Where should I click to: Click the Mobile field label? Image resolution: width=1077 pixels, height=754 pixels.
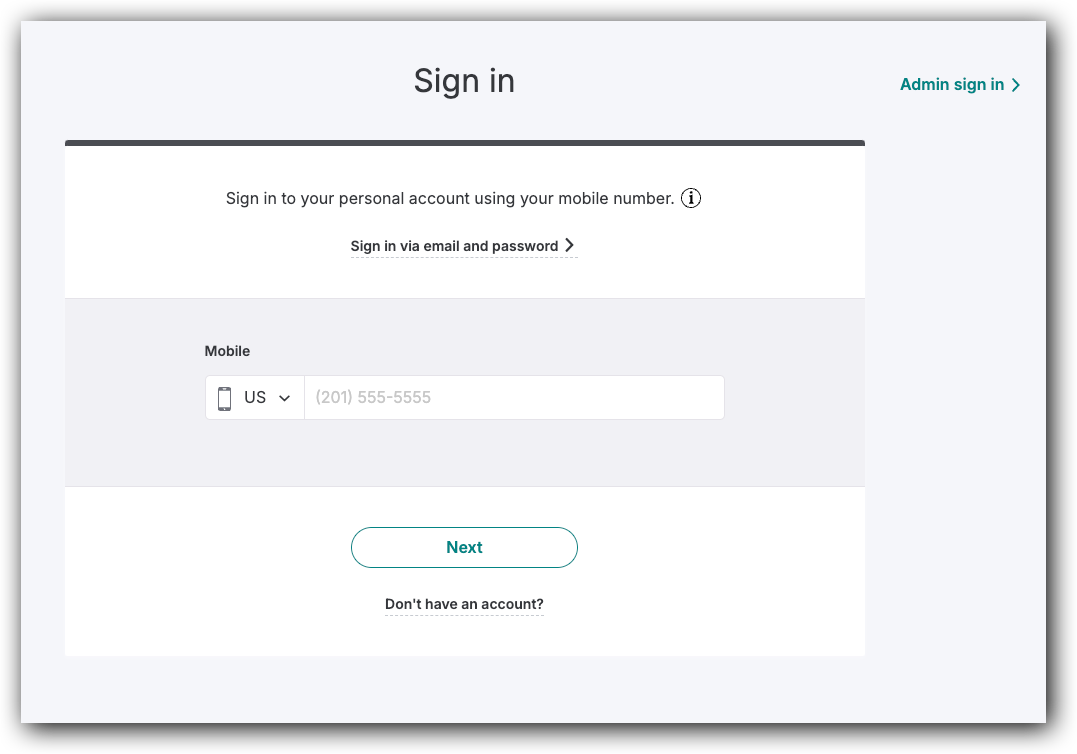tap(227, 351)
